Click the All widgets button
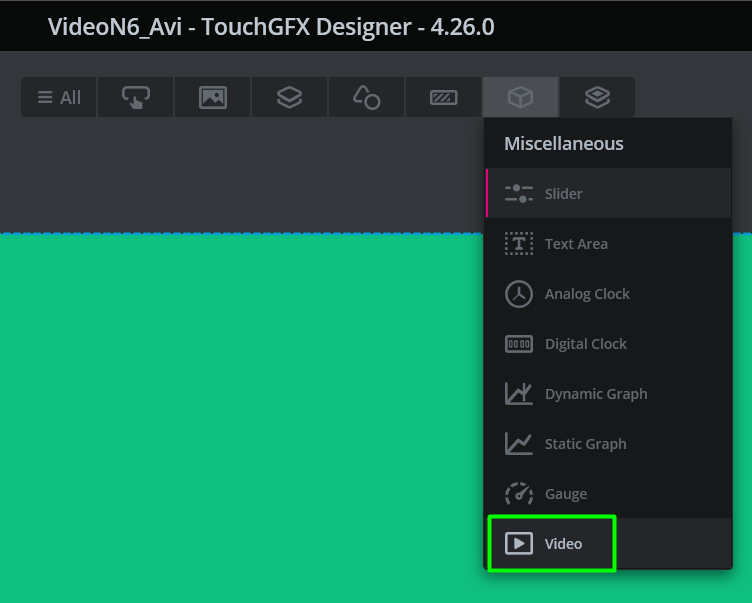 pos(59,97)
